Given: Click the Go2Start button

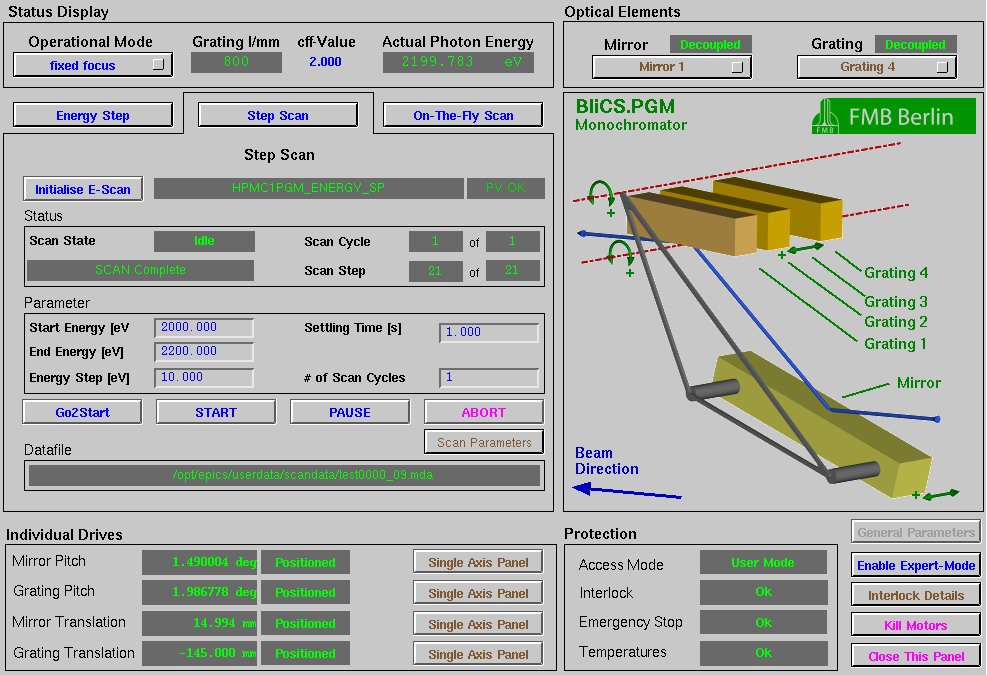Looking at the screenshot, I should coord(82,412).
